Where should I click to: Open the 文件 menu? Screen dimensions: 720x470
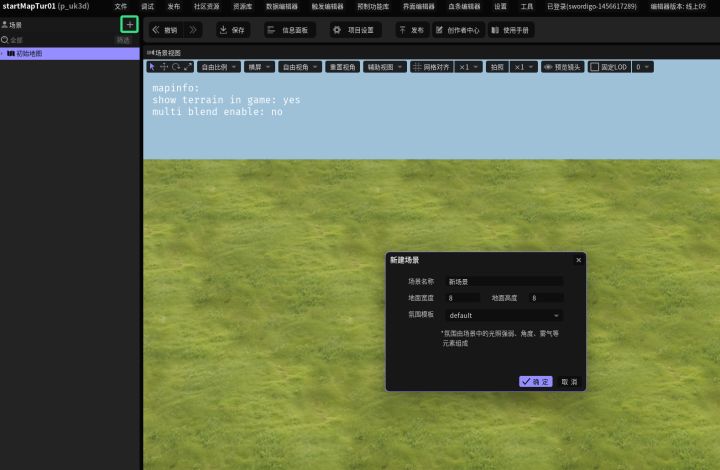coord(121,6)
